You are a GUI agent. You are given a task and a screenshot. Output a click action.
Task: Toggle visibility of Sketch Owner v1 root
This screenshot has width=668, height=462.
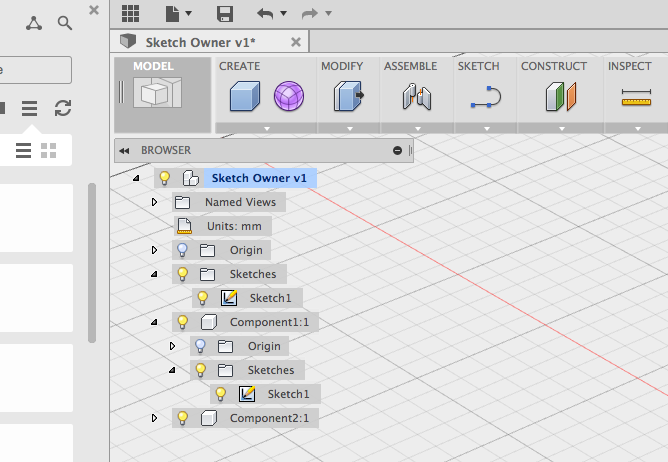point(164,178)
